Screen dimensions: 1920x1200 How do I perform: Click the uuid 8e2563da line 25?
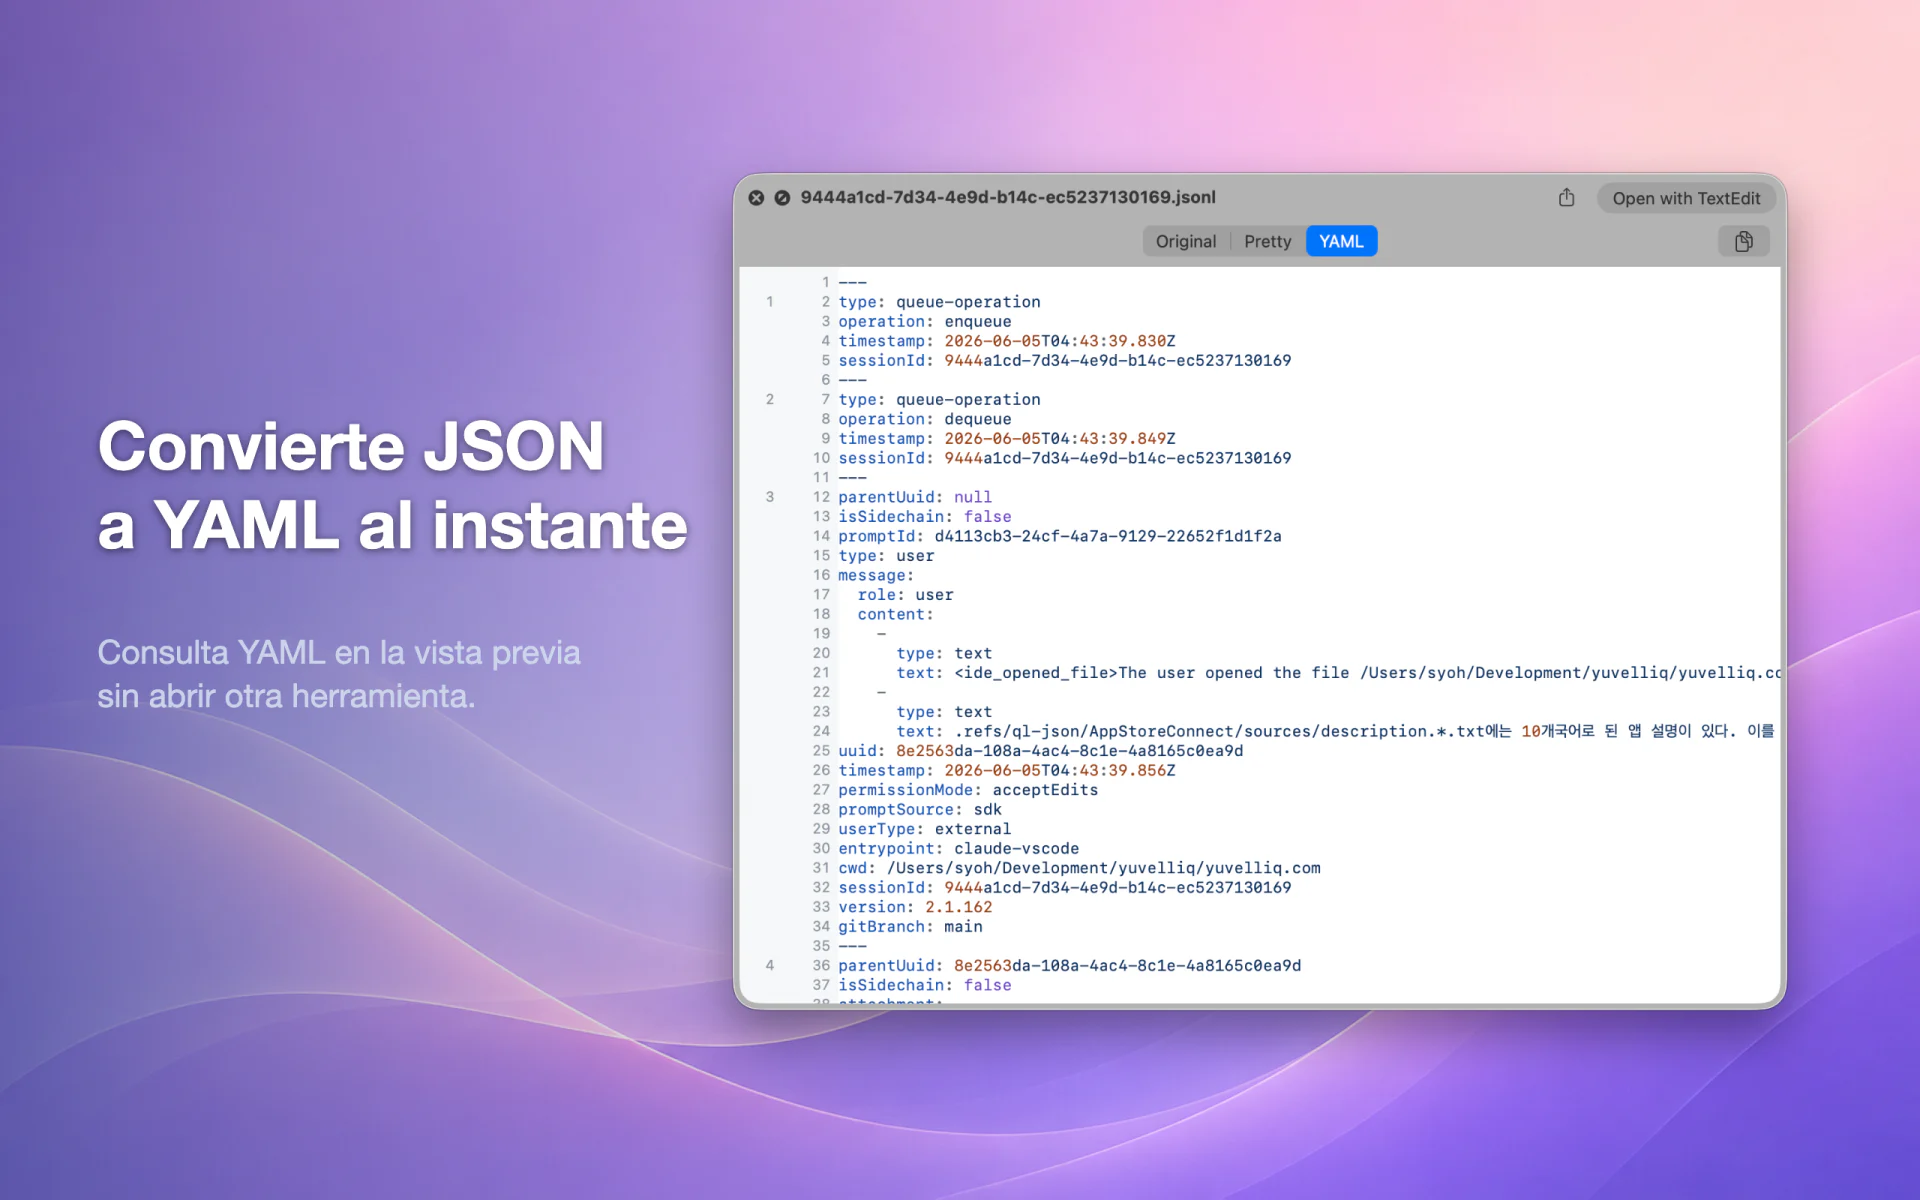pos(1041,751)
